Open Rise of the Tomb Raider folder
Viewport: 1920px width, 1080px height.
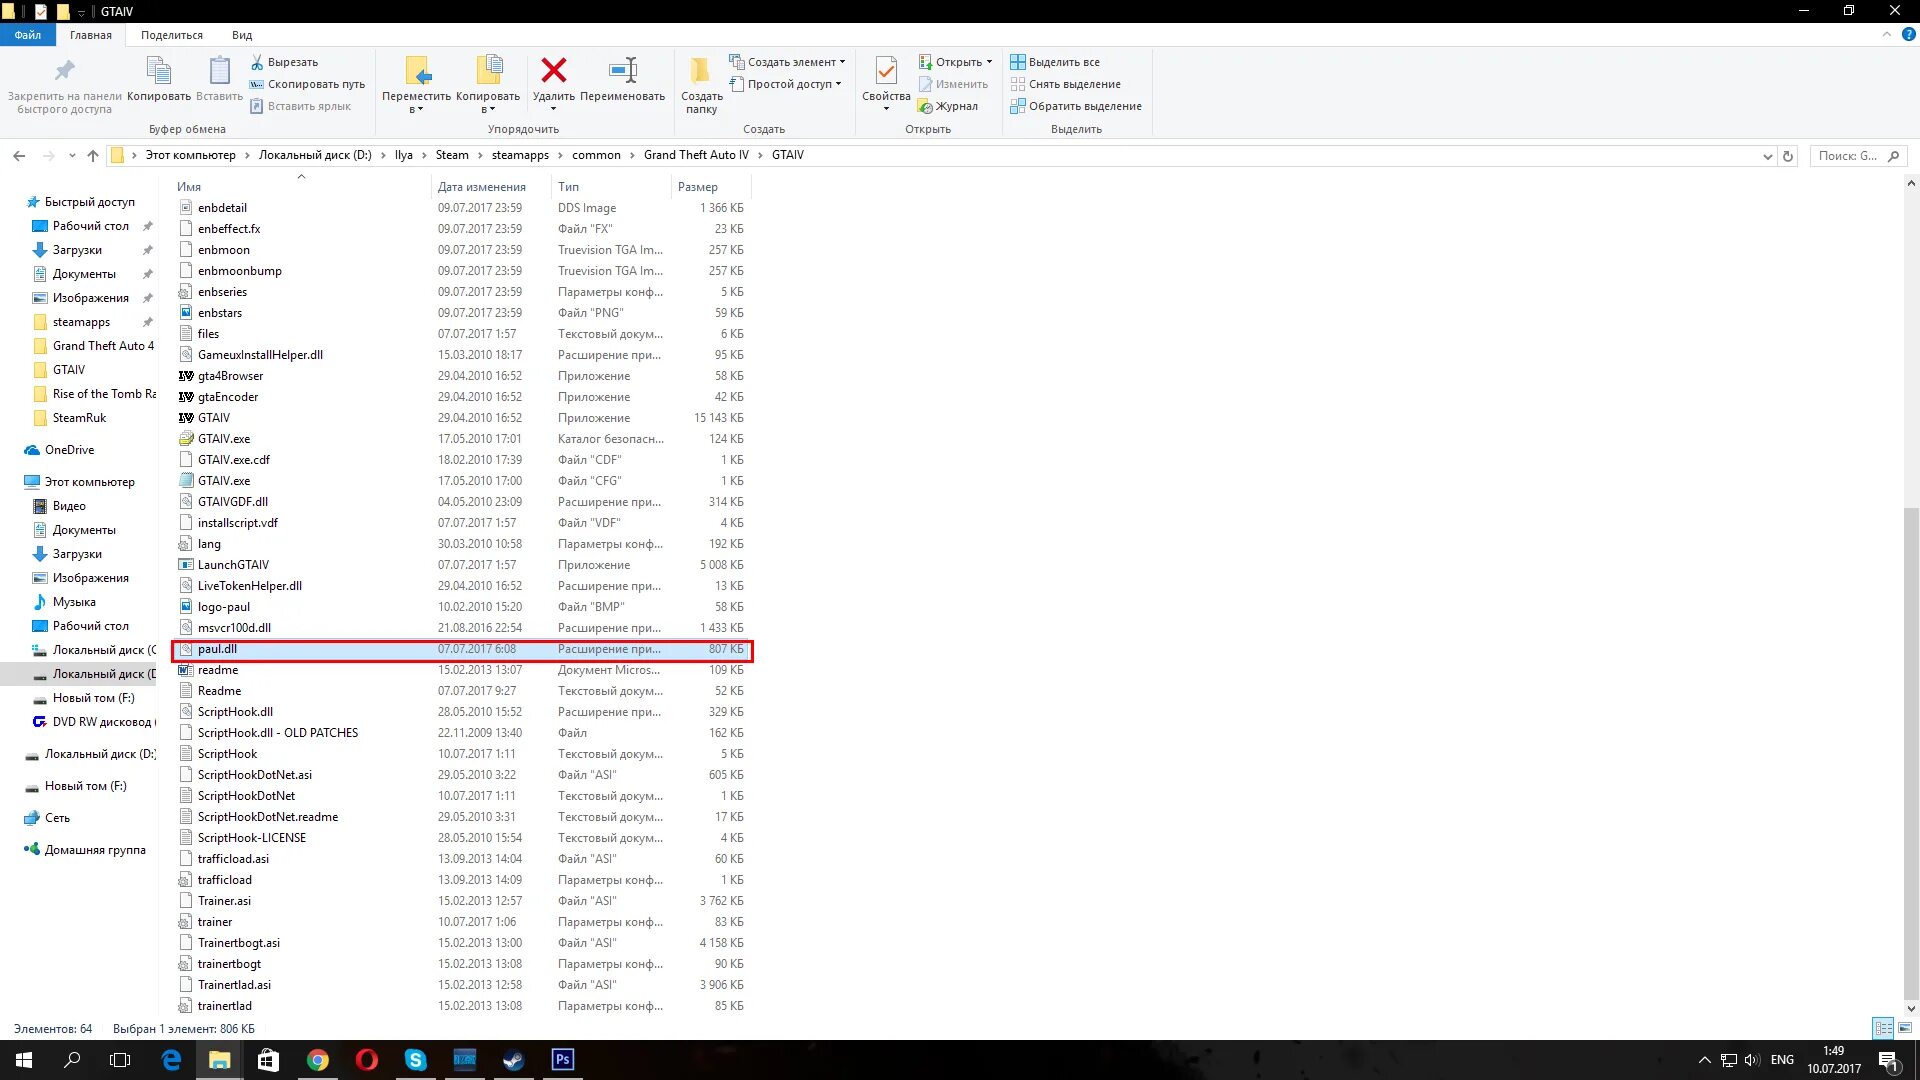104,394
